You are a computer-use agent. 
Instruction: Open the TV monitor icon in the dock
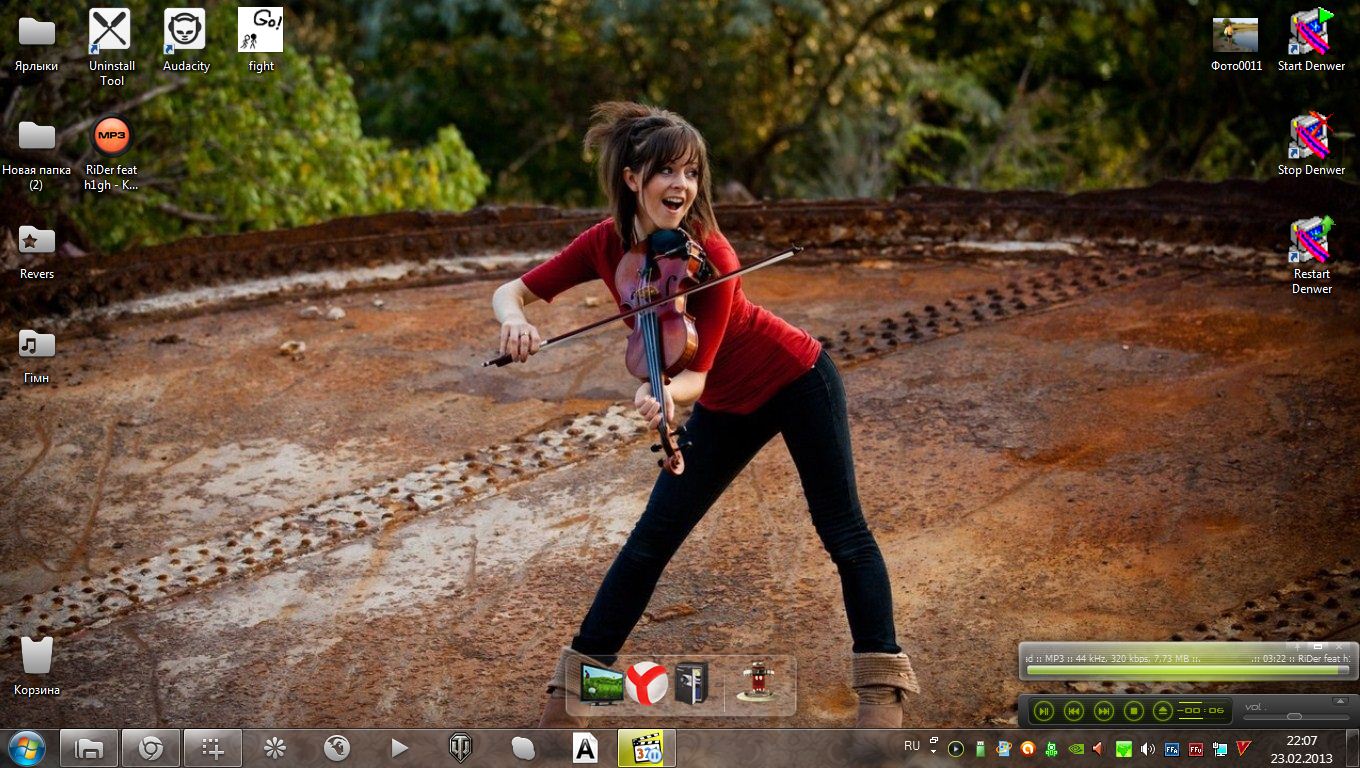[602, 684]
